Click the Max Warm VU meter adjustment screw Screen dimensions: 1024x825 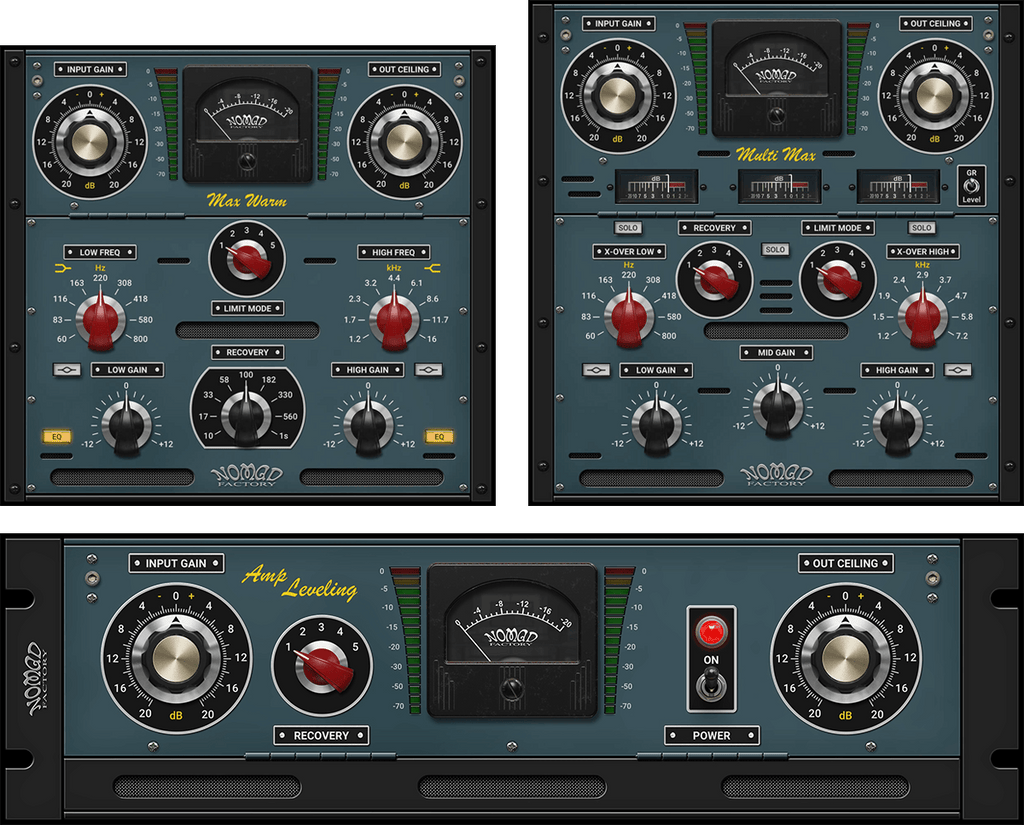coord(247,161)
